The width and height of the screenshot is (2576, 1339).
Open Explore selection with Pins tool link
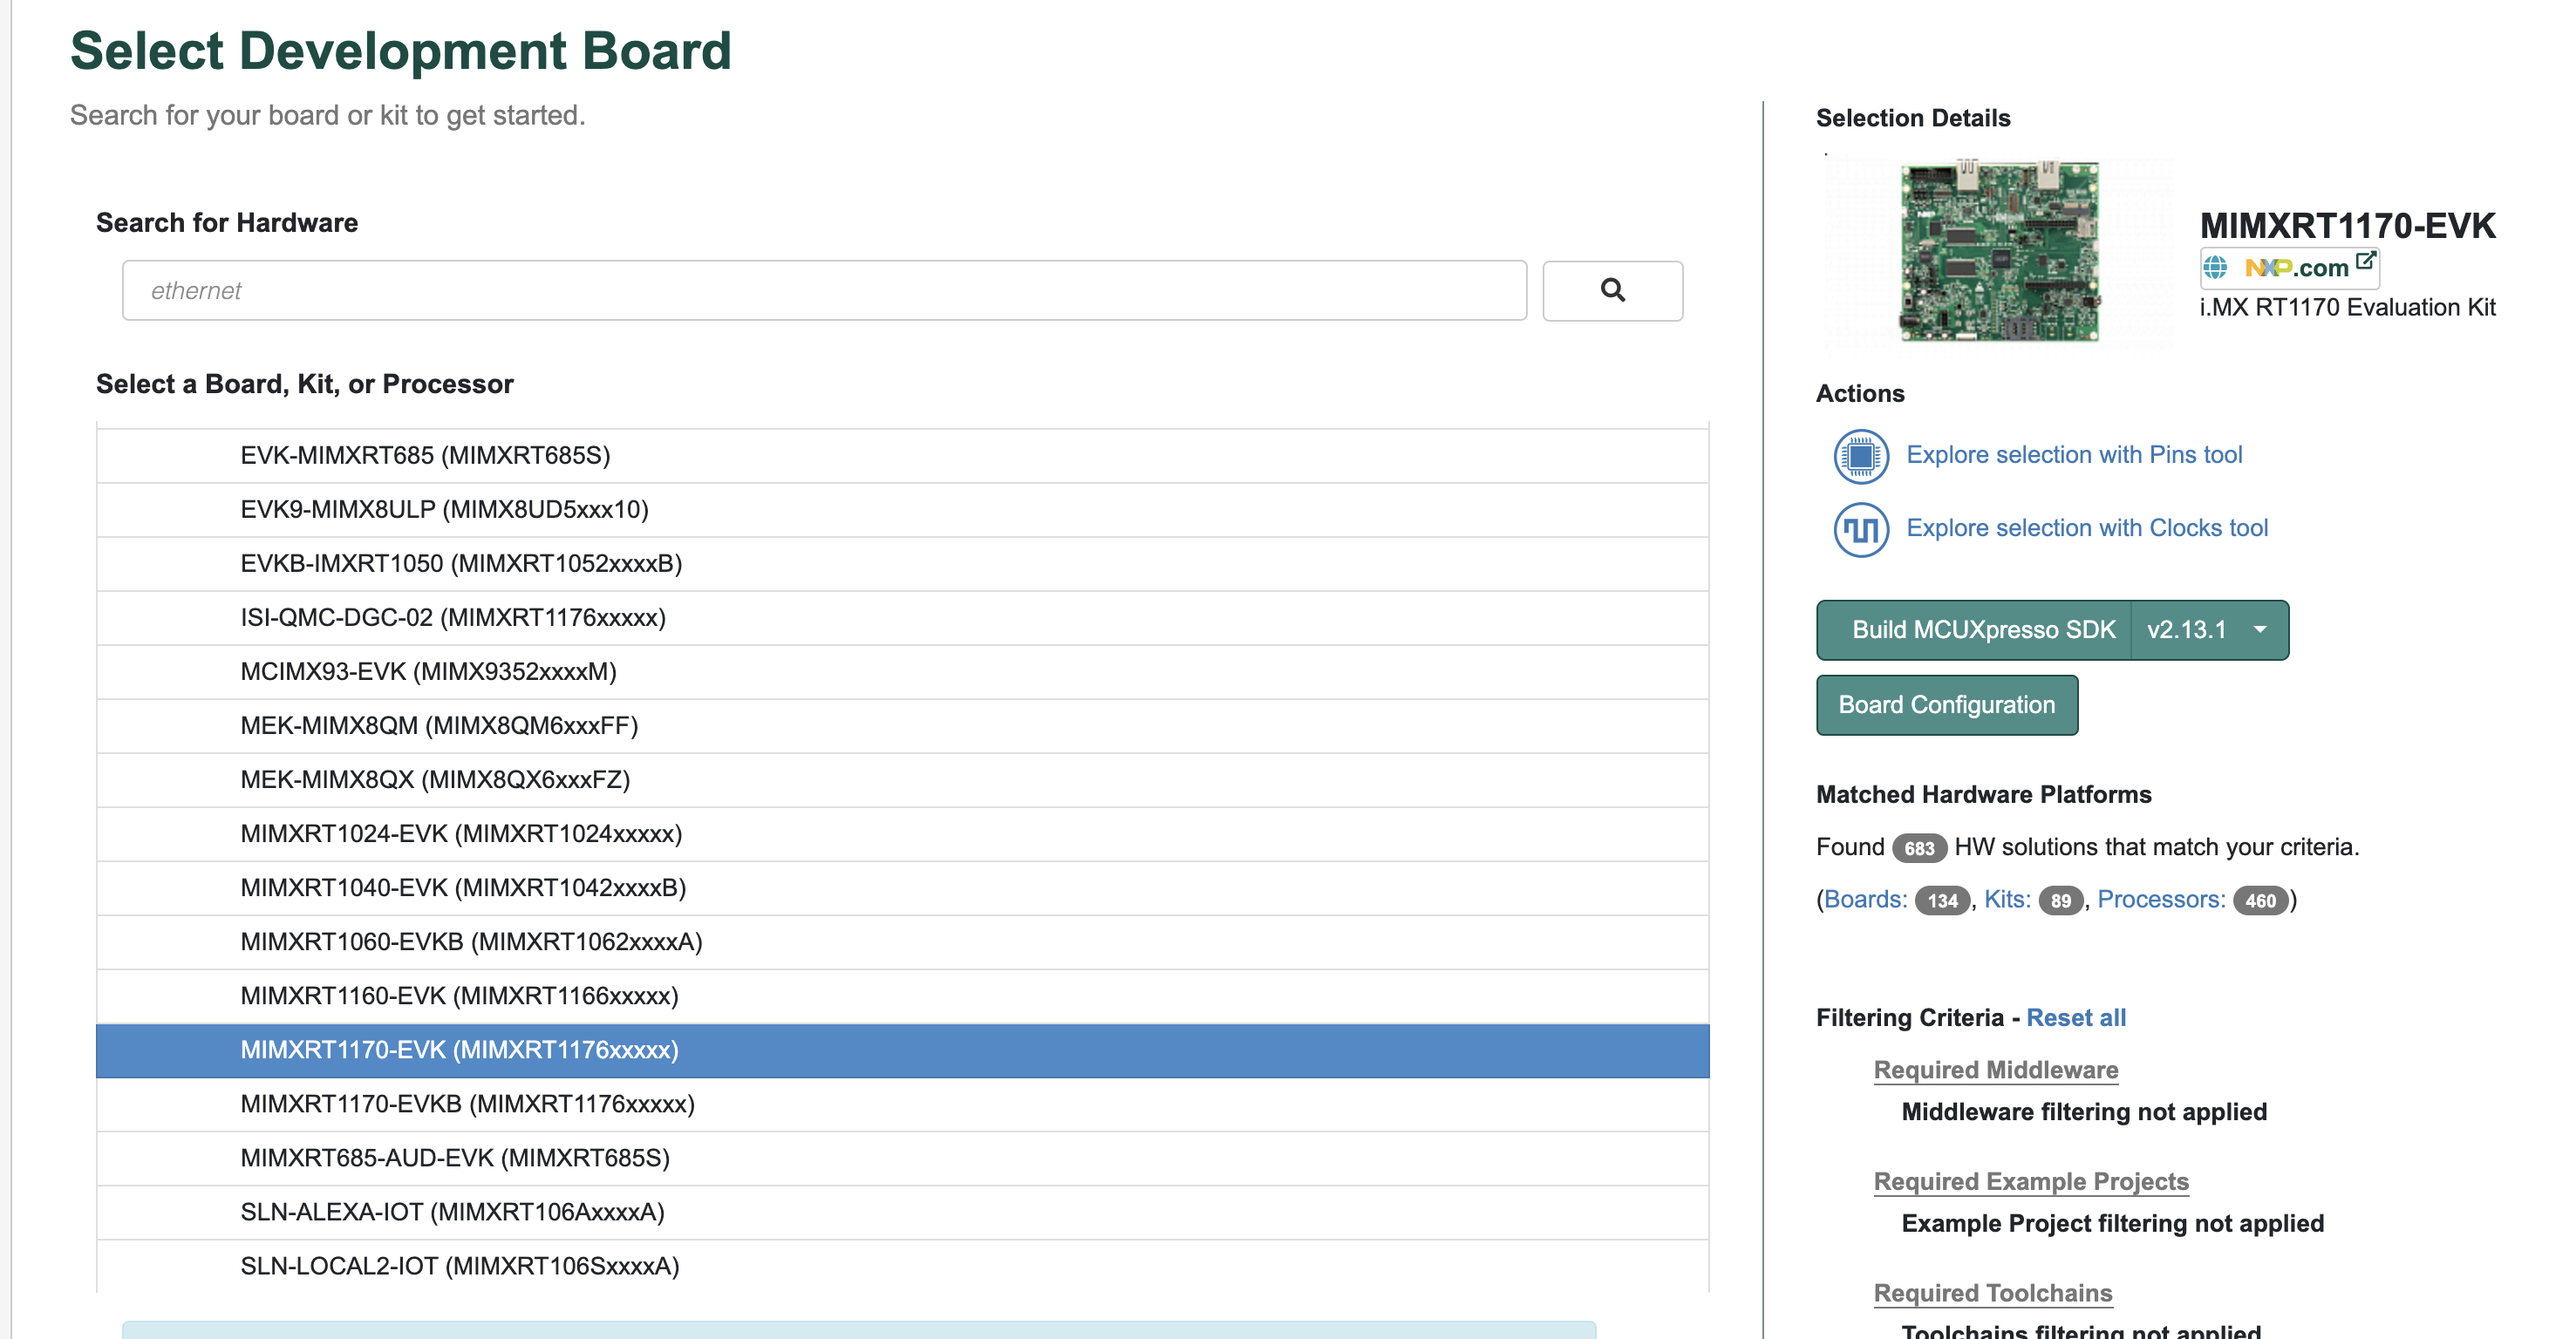click(x=2073, y=455)
